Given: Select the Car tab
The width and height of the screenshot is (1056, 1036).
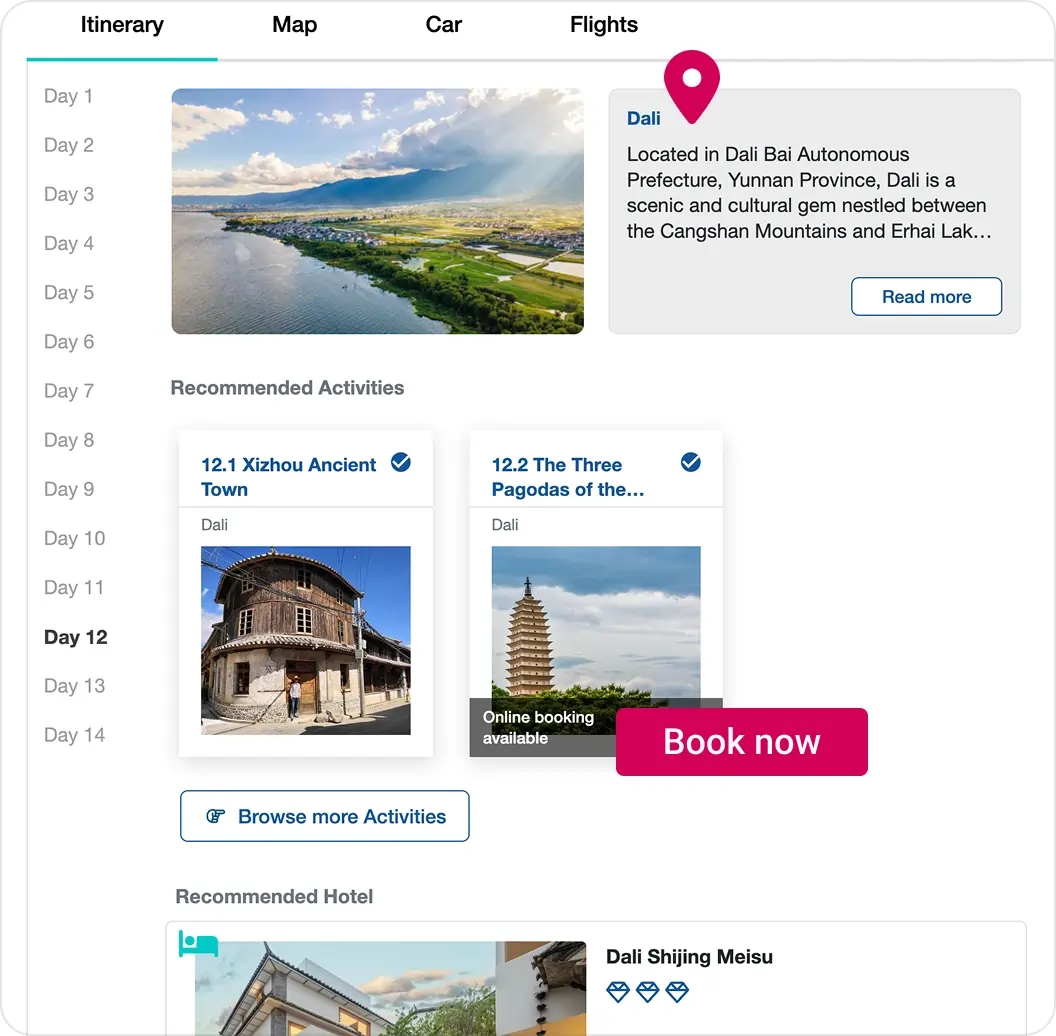Looking at the screenshot, I should click(443, 25).
